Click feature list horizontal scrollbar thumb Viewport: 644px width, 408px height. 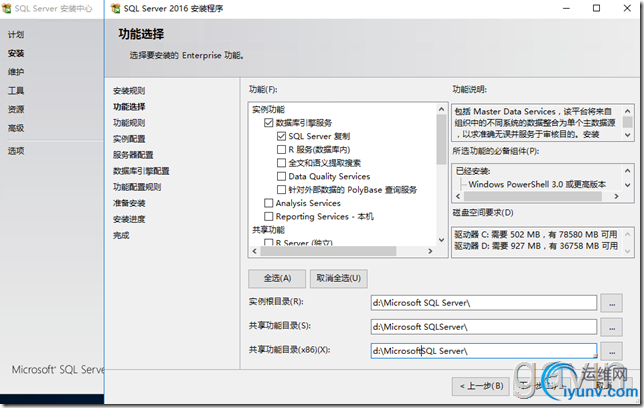pos(328,251)
